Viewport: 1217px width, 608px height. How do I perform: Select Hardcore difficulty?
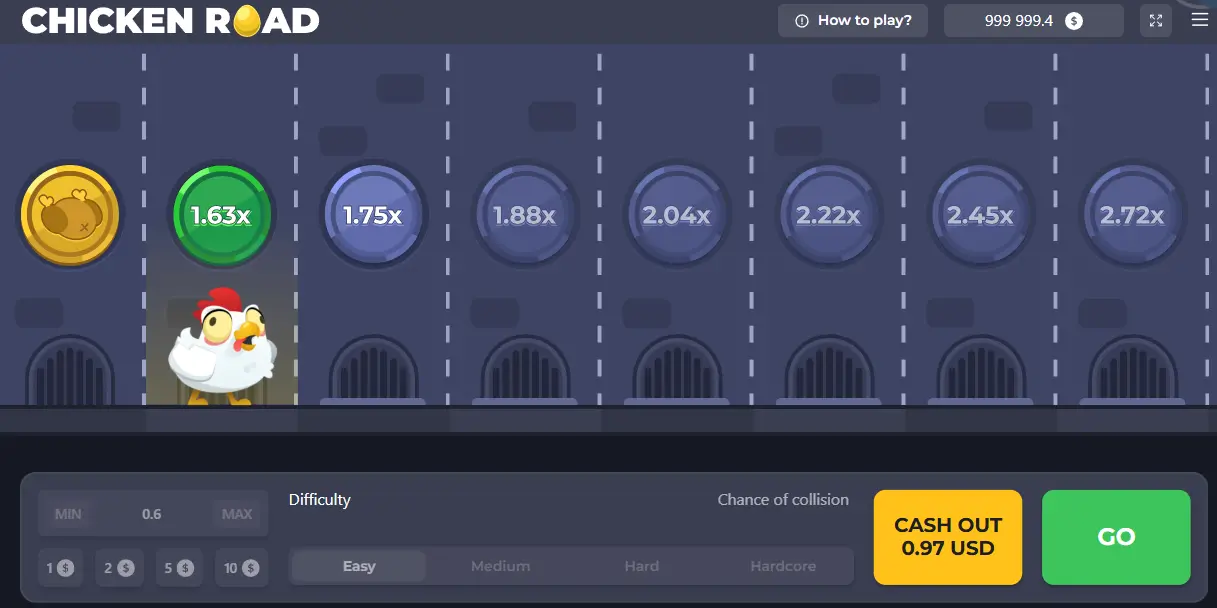click(x=783, y=566)
